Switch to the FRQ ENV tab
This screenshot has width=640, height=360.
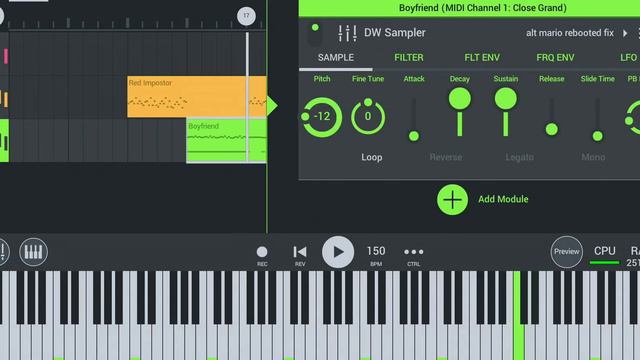pyautogui.click(x=555, y=58)
